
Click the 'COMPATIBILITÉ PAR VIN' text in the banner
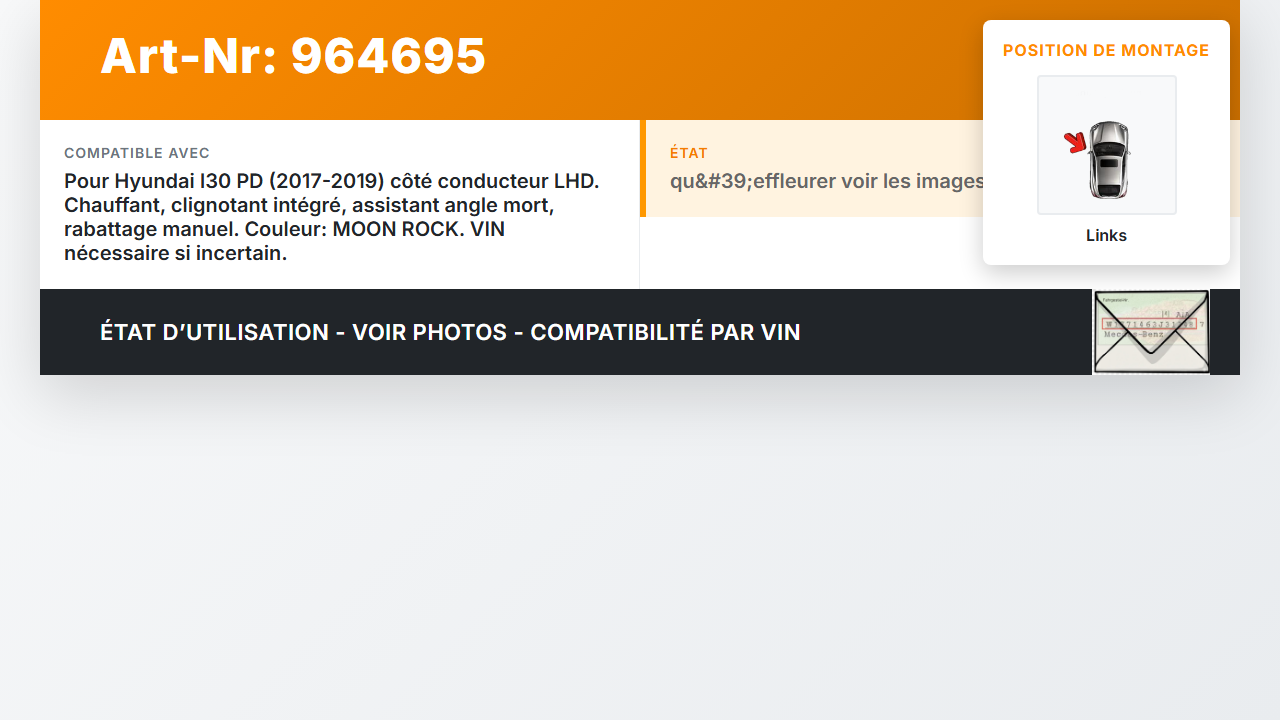665,332
